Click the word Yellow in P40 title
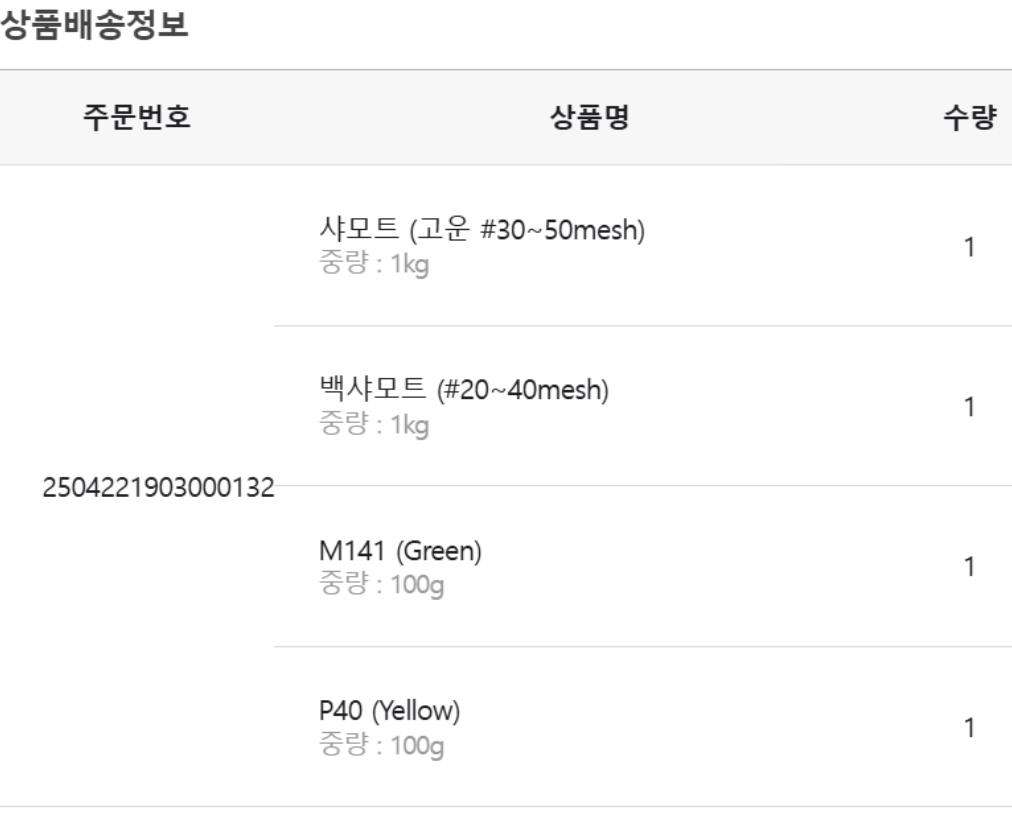The height and width of the screenshot is (813, 1012). point(416,710)
